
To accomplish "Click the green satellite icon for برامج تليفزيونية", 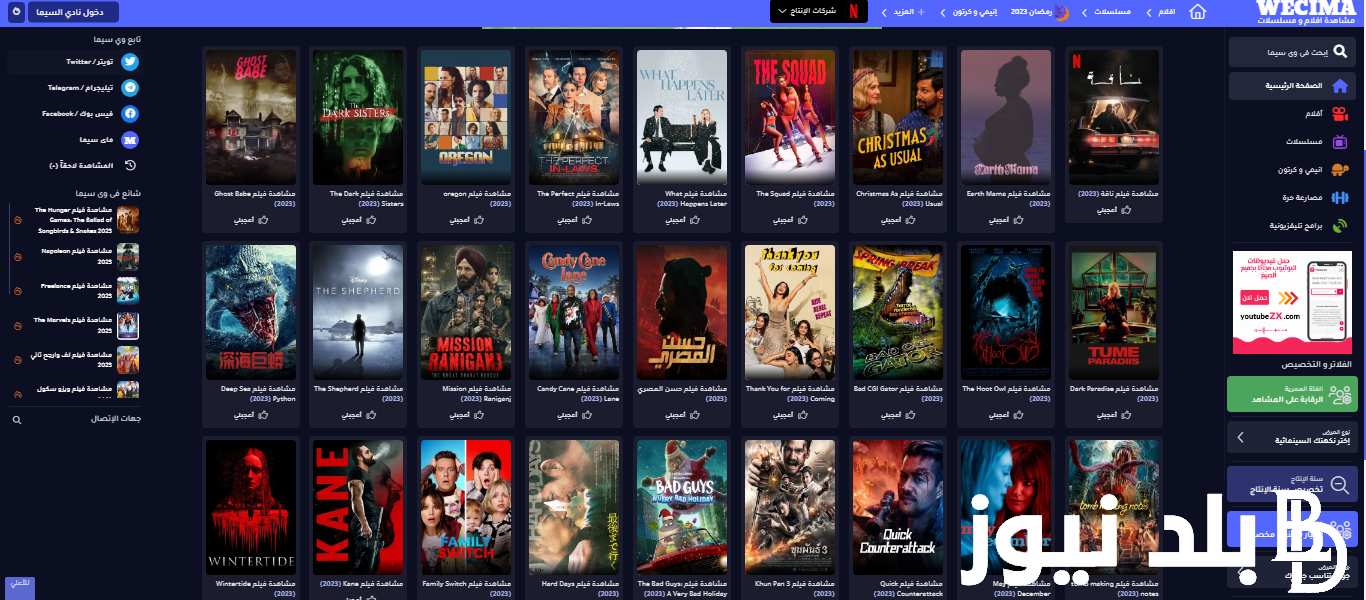I will [1340, 226].
